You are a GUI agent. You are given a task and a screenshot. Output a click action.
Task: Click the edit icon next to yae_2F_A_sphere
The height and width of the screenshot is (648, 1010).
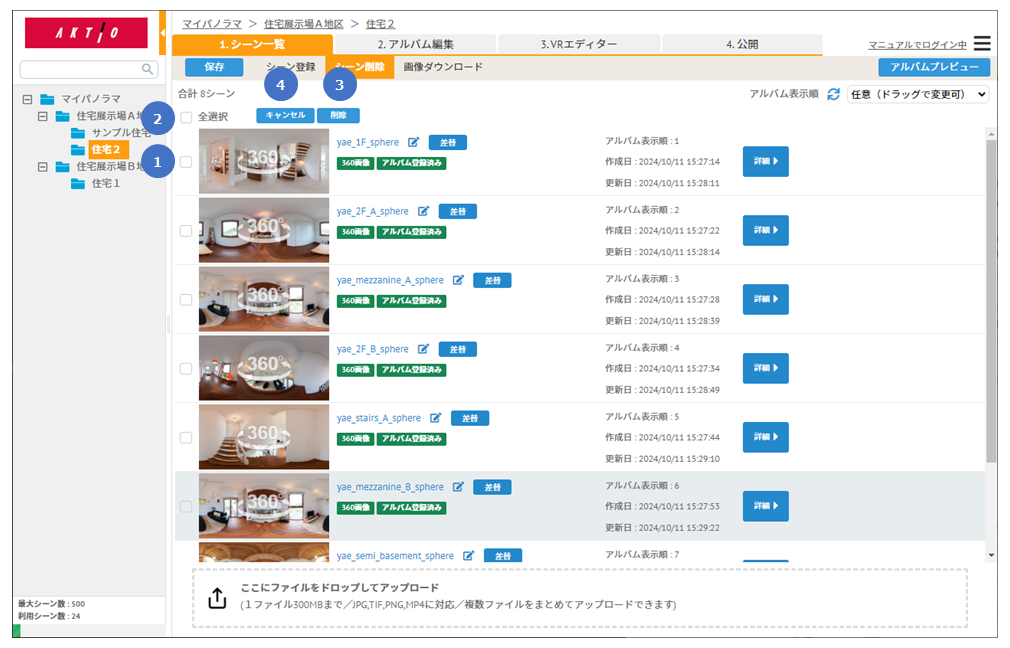coord(423,211)
